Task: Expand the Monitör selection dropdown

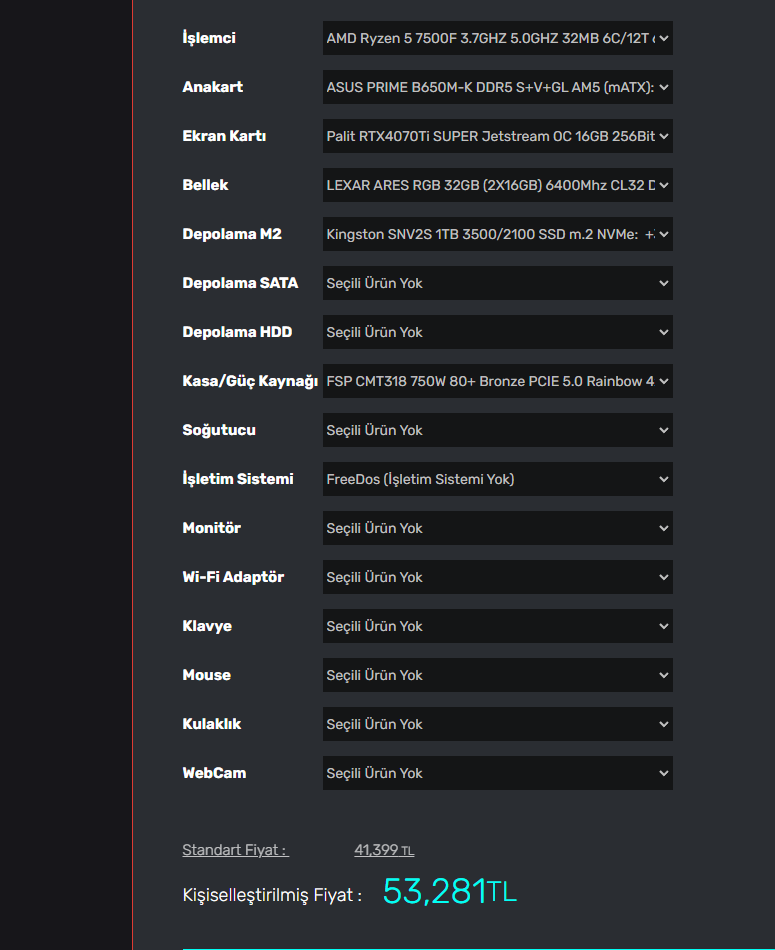Action: coord(497,528)
